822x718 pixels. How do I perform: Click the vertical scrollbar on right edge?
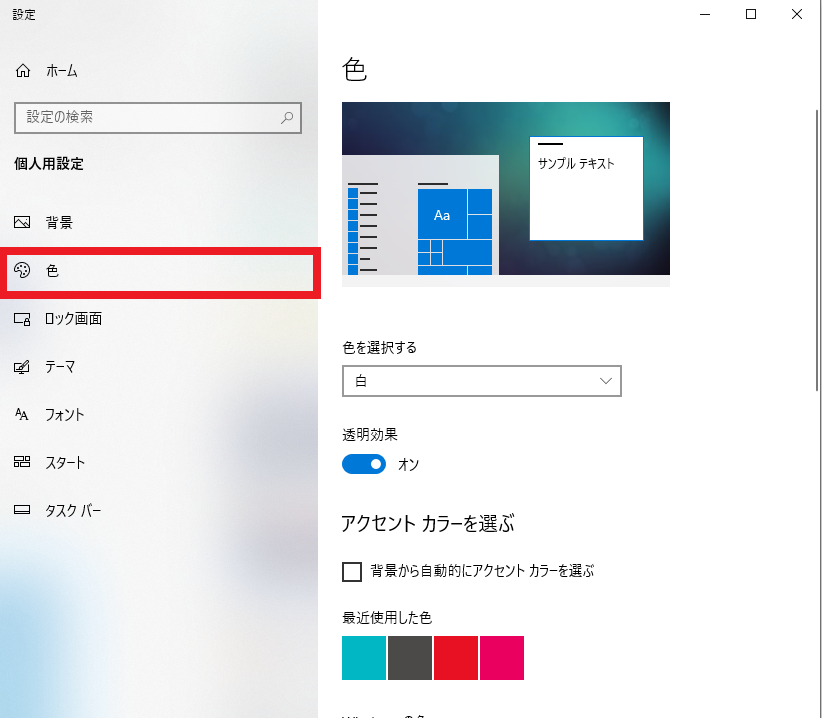click(817, 250)
